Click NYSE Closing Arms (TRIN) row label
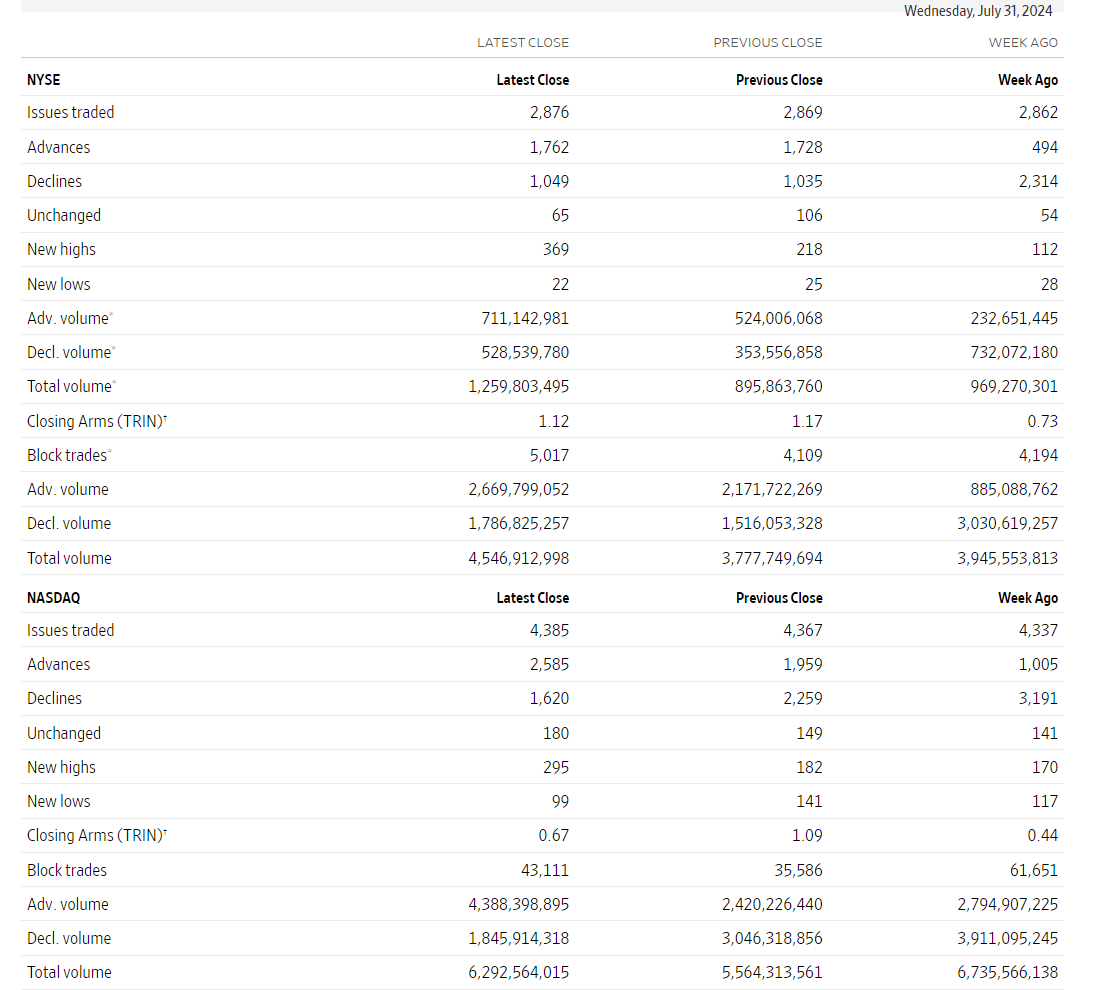 click(x=97, y=422)
